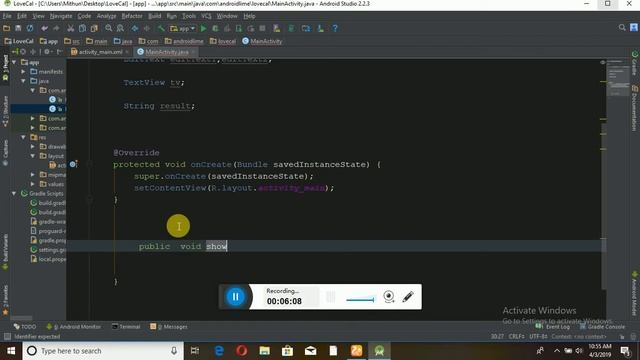
Task: Open Opera from the taskbar
Action: 241,351
